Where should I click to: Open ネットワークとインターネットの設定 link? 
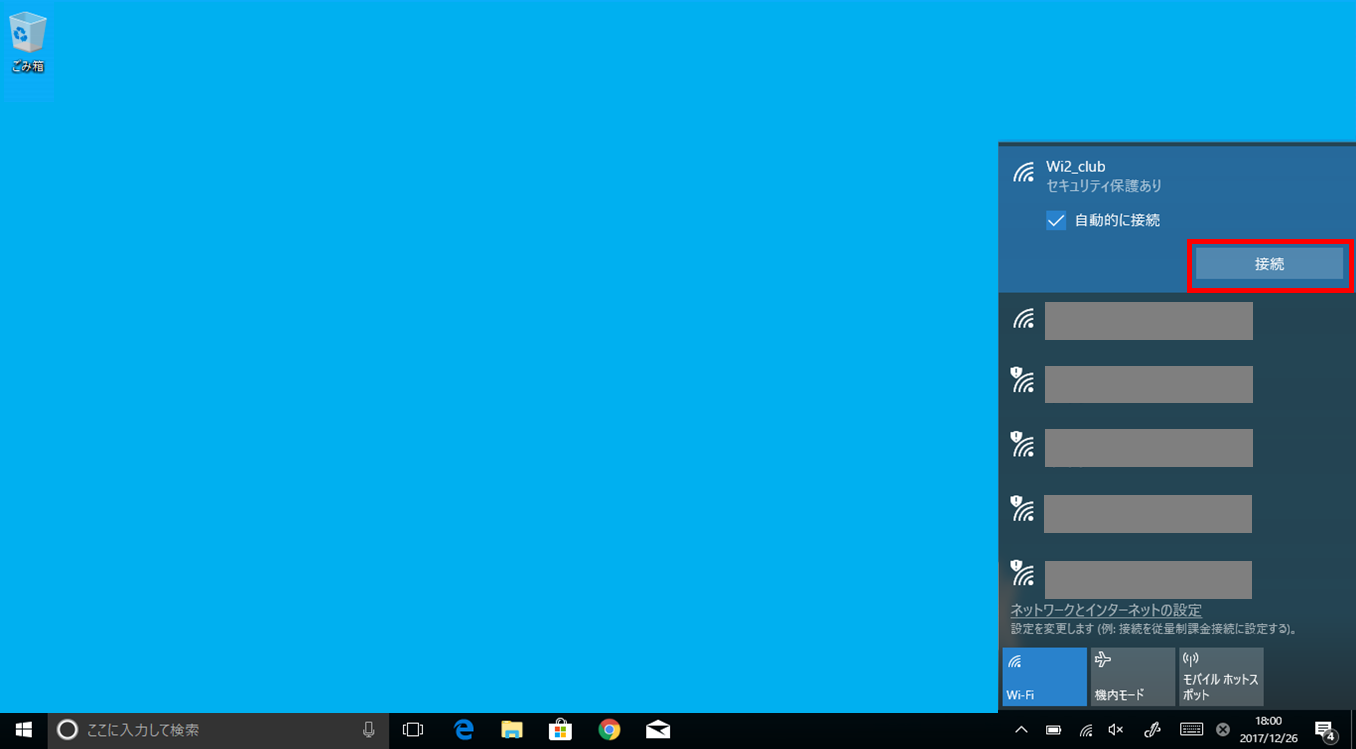pyautogui.click(x=1106, y=610)
